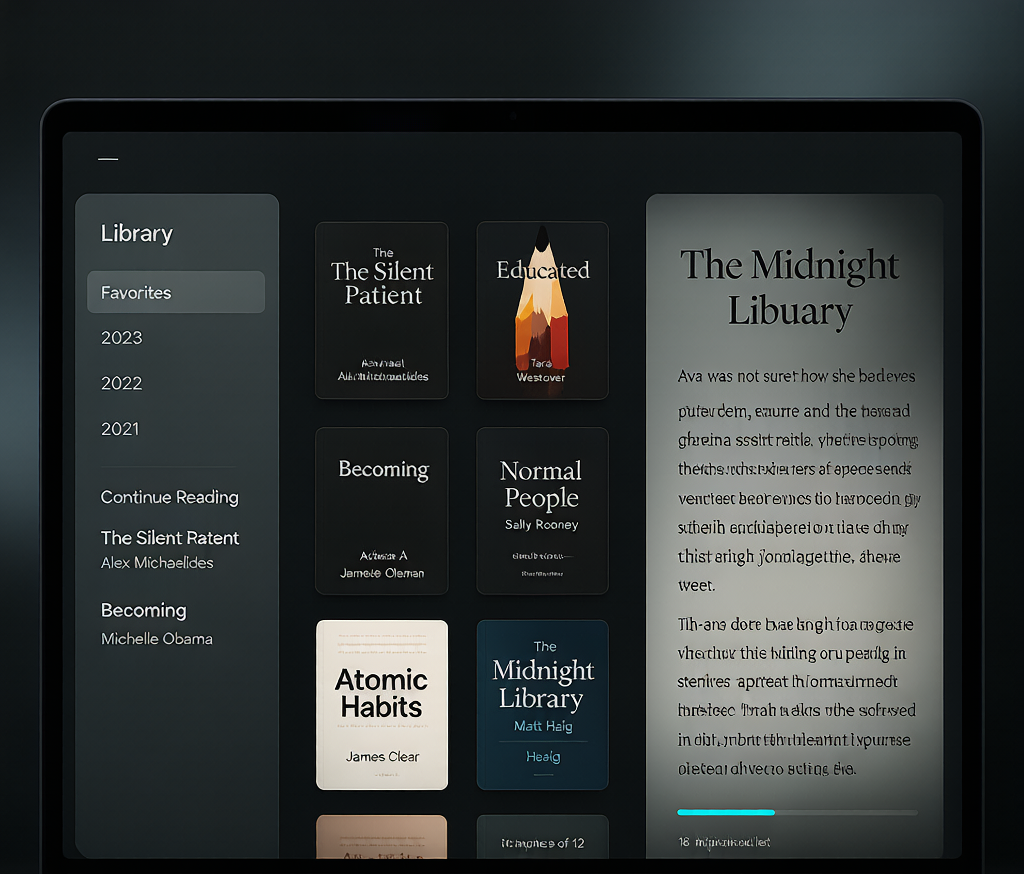Select the Favorites category in Library sidebar
Viewport: 1024px width, 874px height.
coord(176,292)
